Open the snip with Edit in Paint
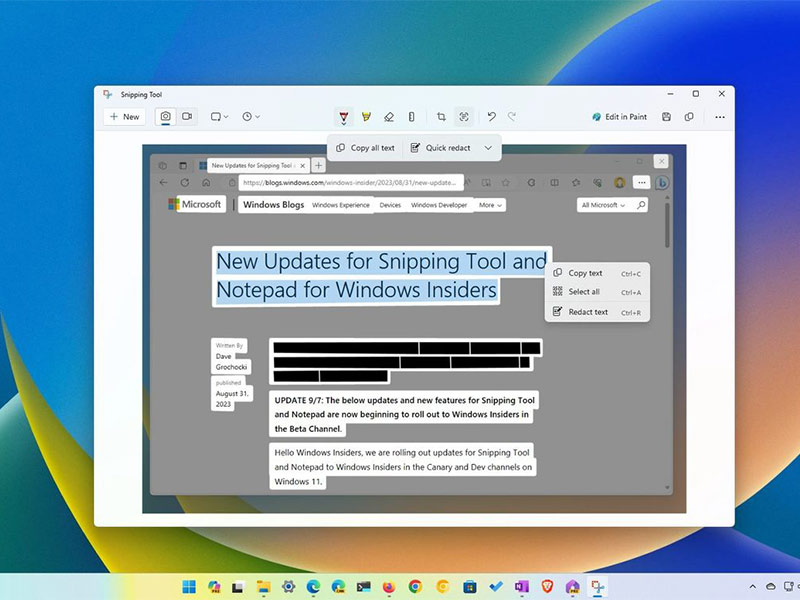This screenshot has width=800, height=600. [619, 117]
